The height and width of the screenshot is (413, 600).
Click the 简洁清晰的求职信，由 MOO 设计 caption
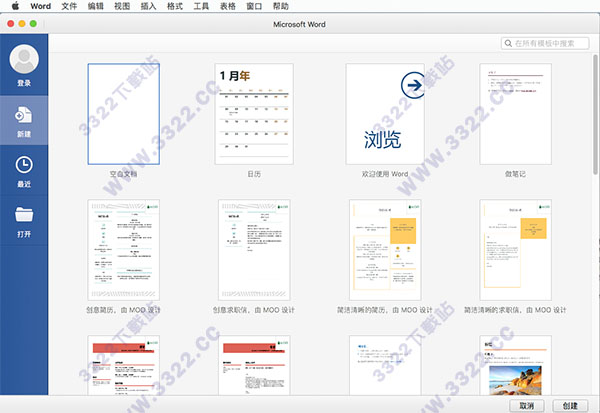[515, 310]
